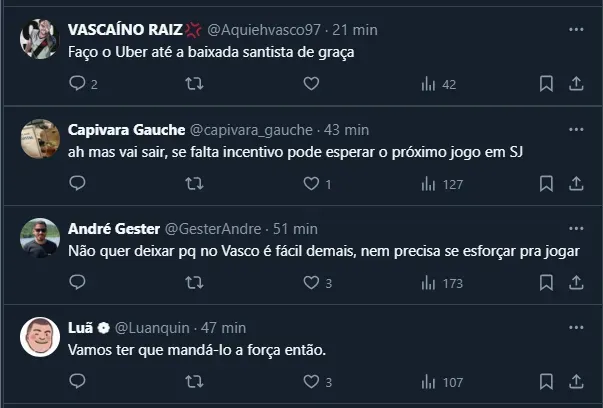Repost André Gester's tweet
This screenshot has width=603, height=408.
pyautogui.click(x=194, y=283)
